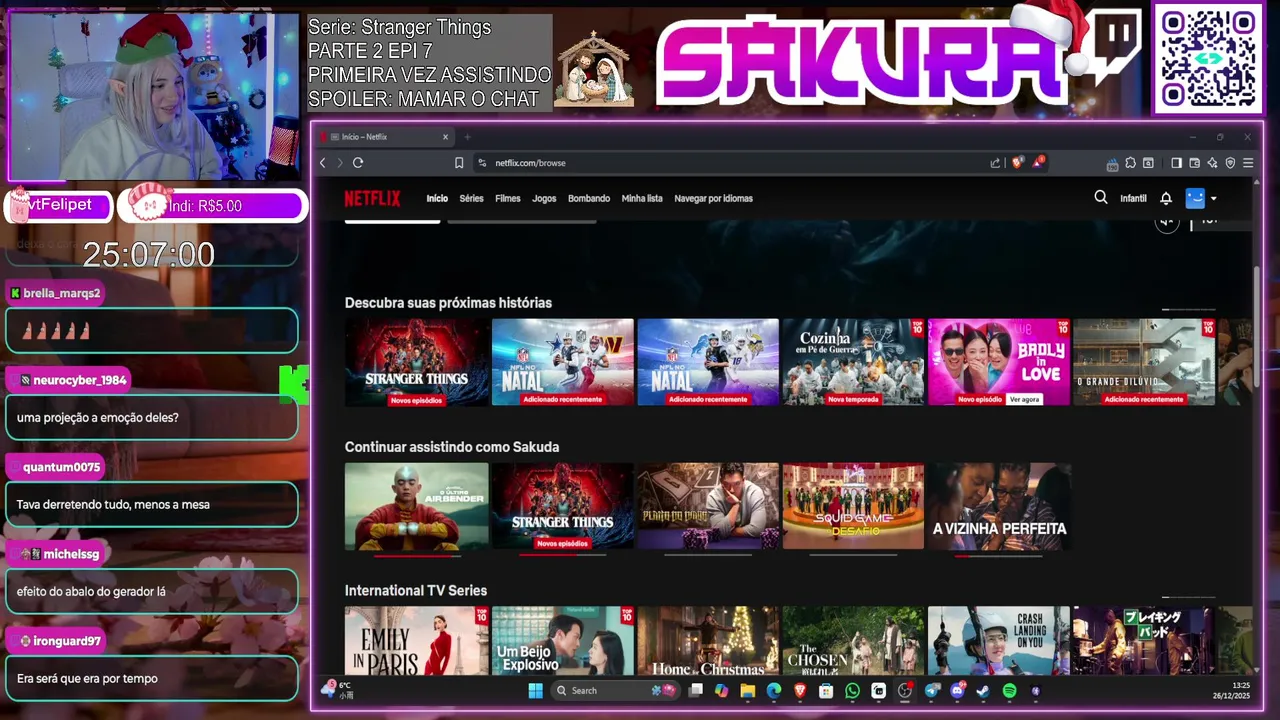The image size is (1280, 720).
Task: Open Minha lista menu item
Action: coord(642,198)
